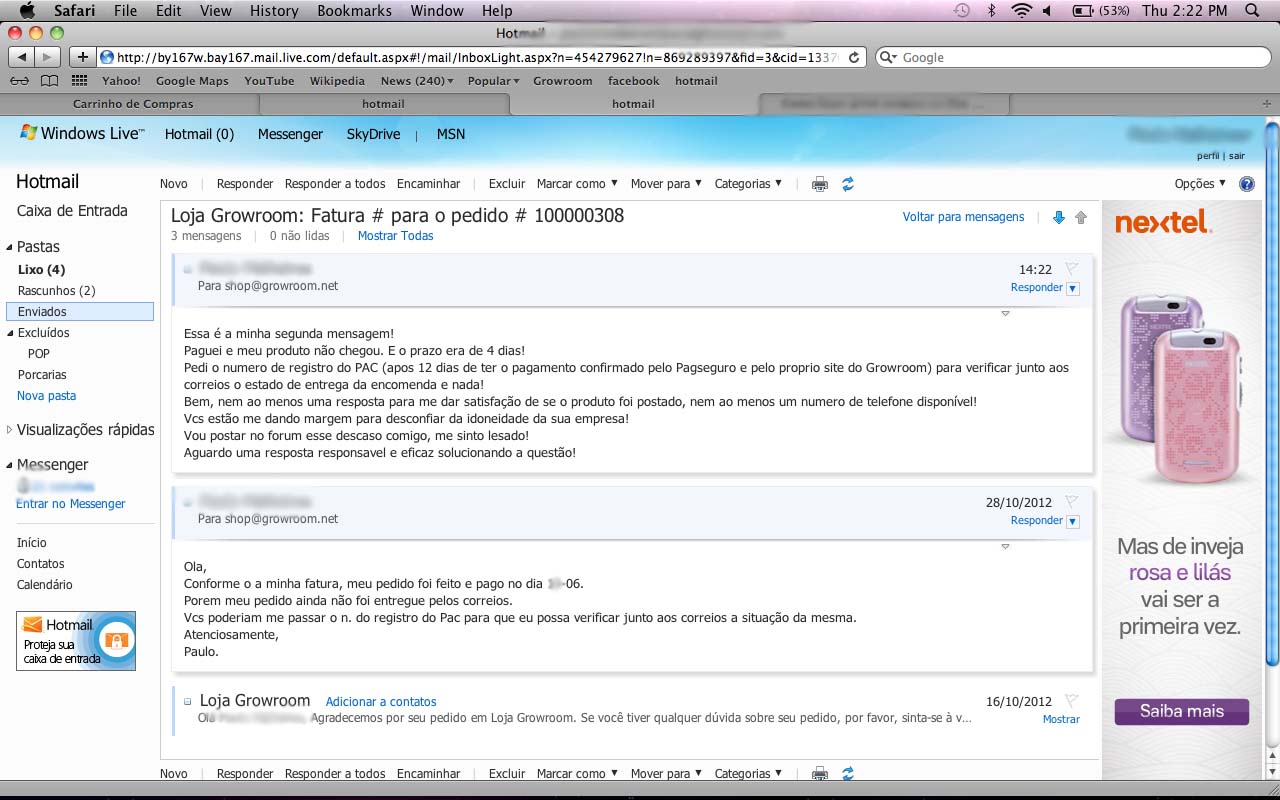Open the Messenger header link
The image size is (1280, 800).
(290, 134)
